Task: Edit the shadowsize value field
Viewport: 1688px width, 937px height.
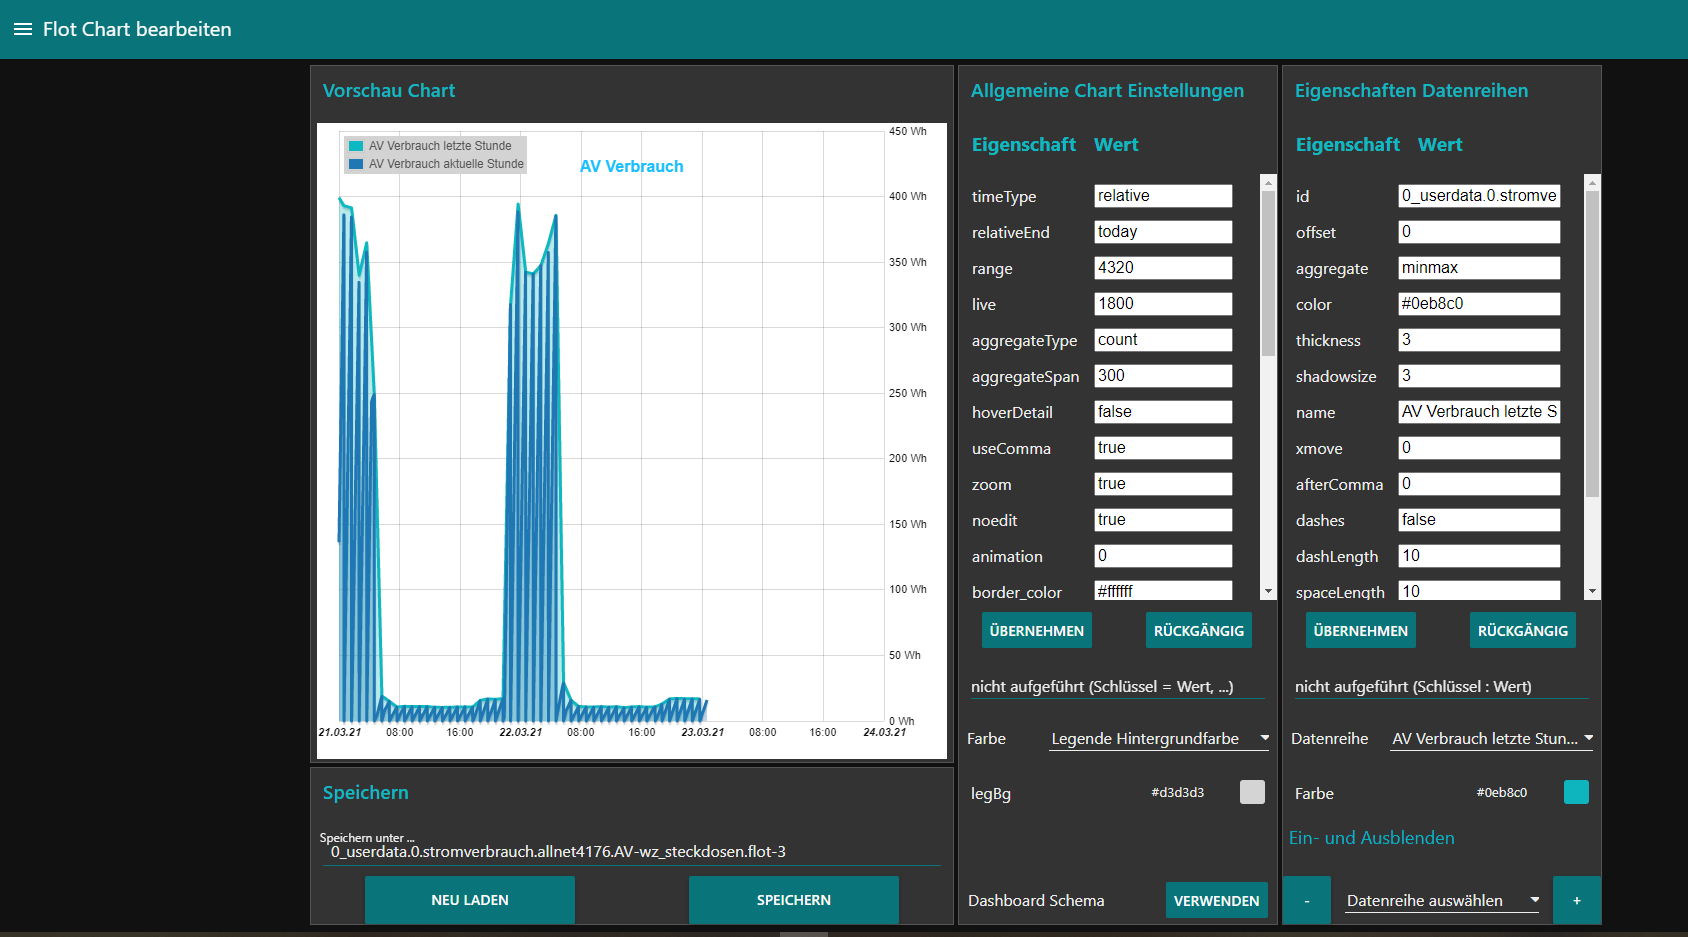Action: coord(1479,376)
